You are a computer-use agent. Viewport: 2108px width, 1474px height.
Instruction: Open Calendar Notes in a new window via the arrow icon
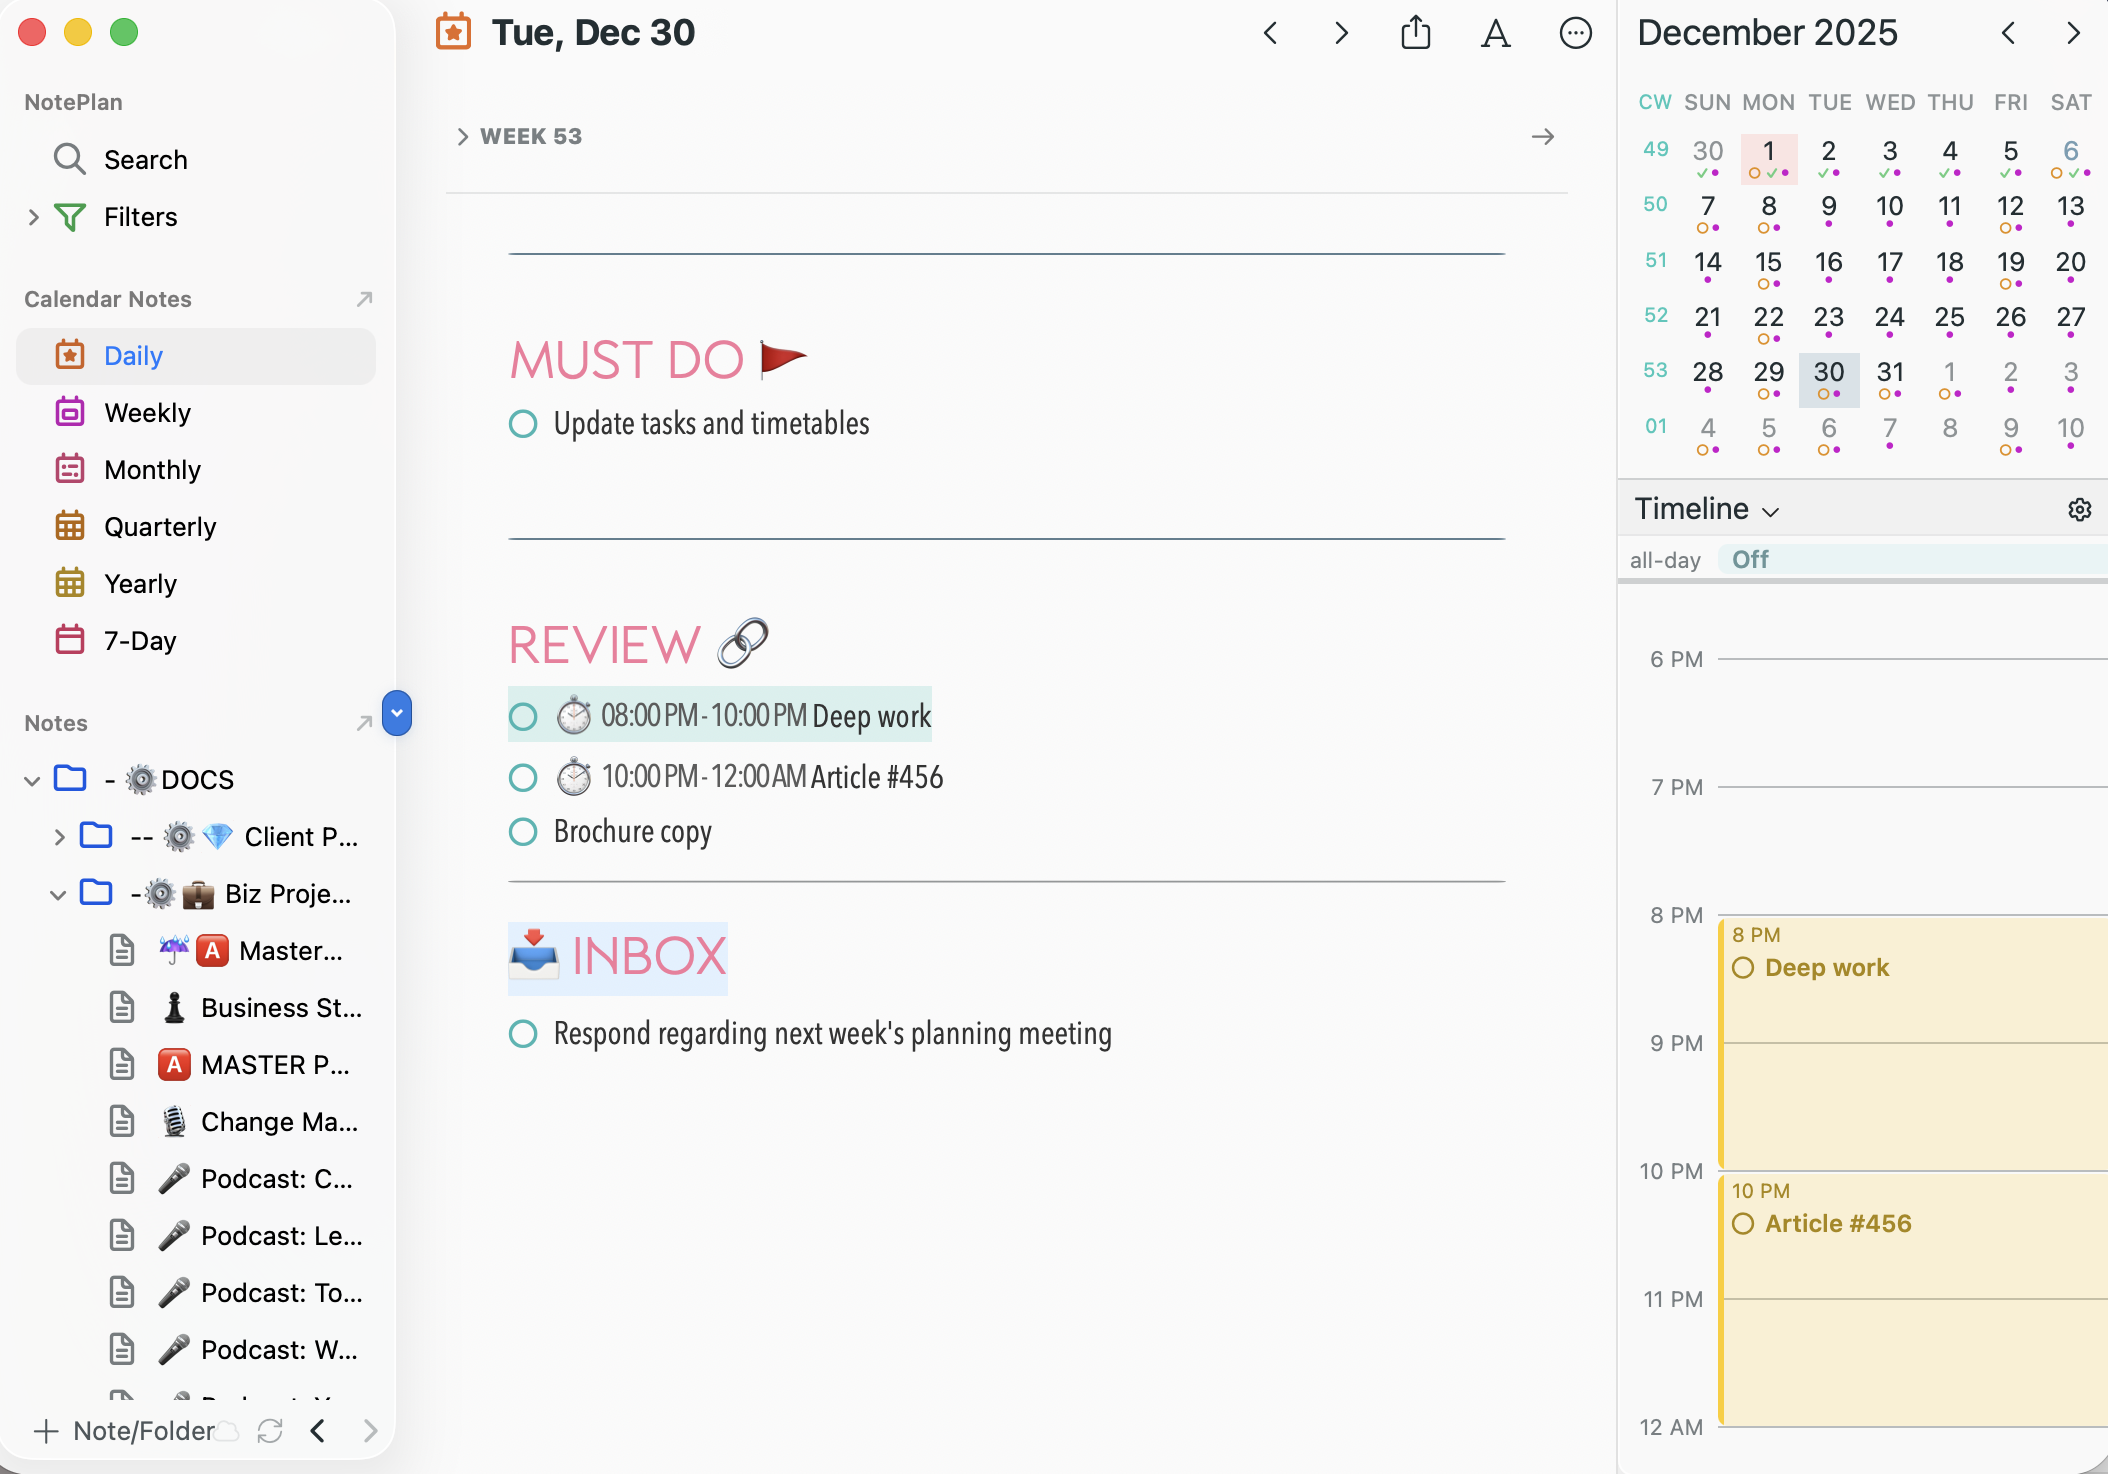364,299
